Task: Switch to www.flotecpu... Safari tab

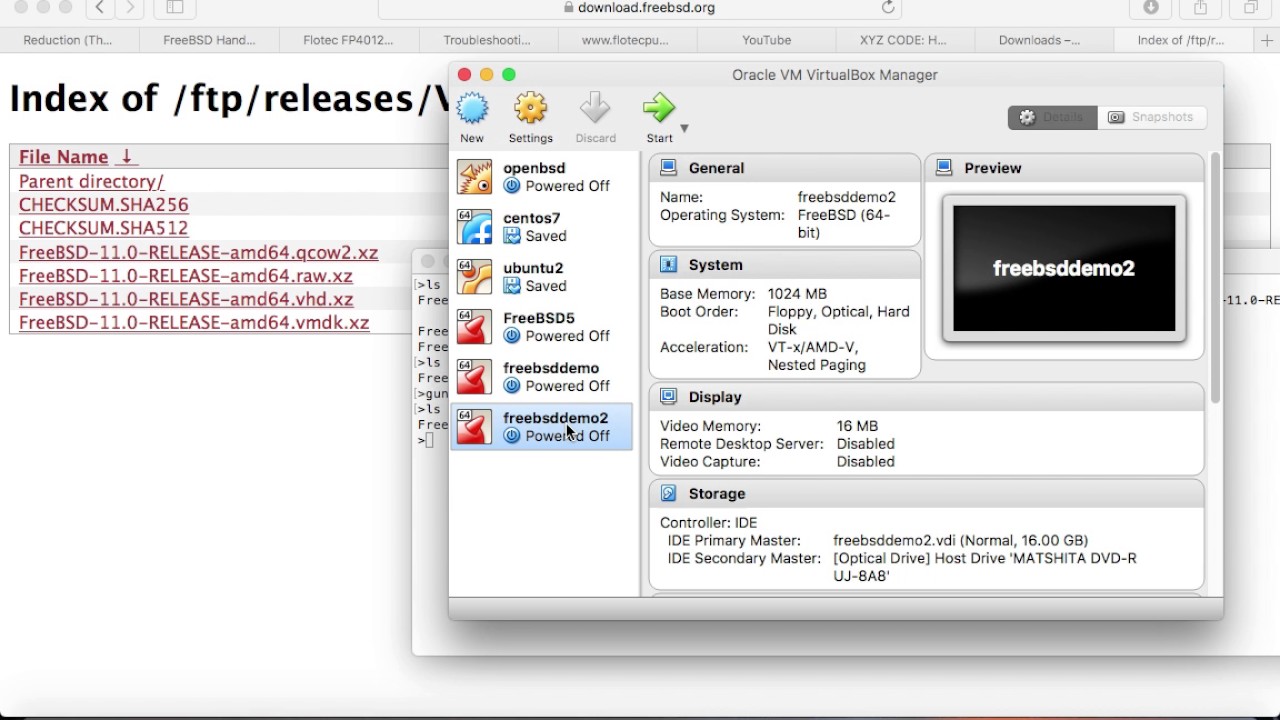Action: [625, 40]
